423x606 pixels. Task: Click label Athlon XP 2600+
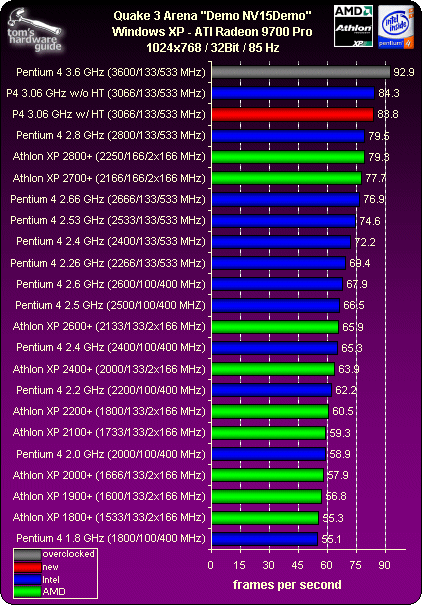[109, 327]
